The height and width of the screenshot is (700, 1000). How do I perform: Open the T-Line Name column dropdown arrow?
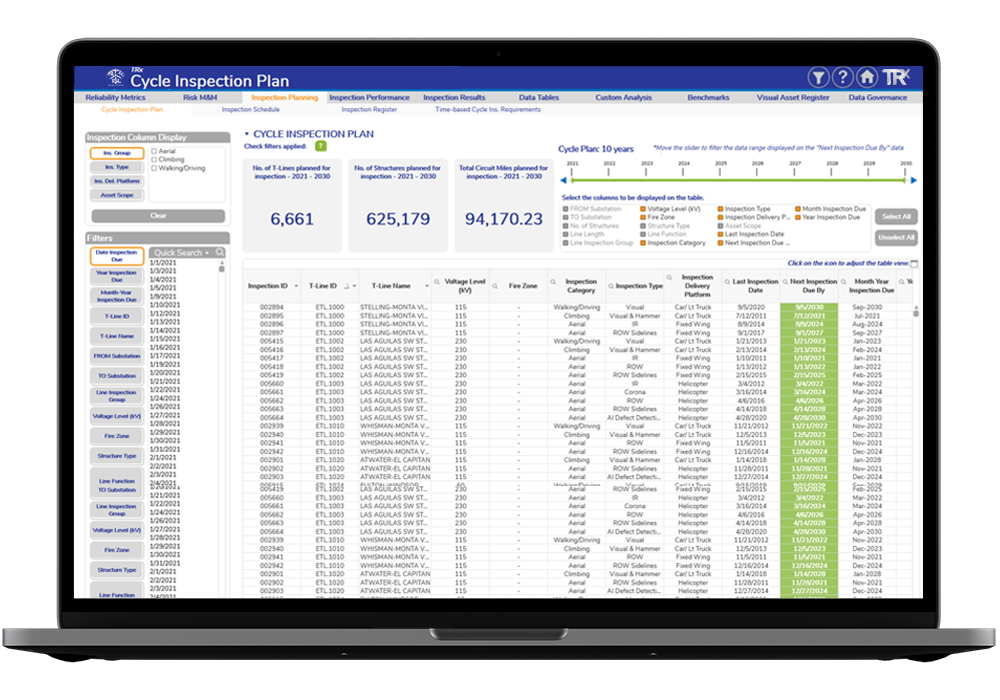pyautogui.click(x=427, y=286)
